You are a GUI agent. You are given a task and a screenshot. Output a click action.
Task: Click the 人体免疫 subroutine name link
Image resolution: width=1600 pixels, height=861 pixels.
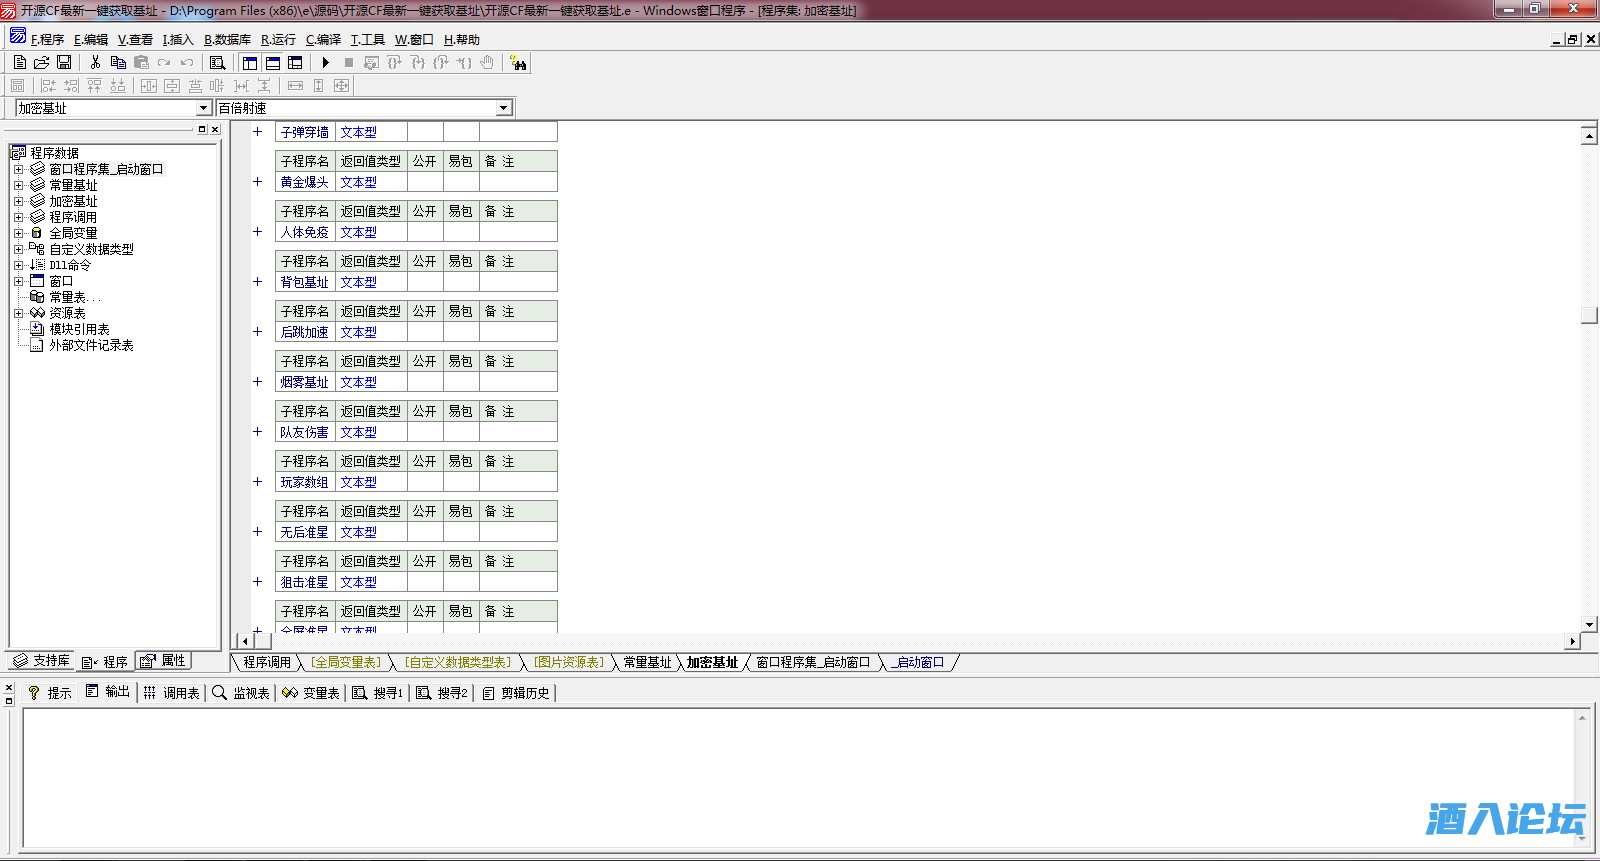point(304,232)
